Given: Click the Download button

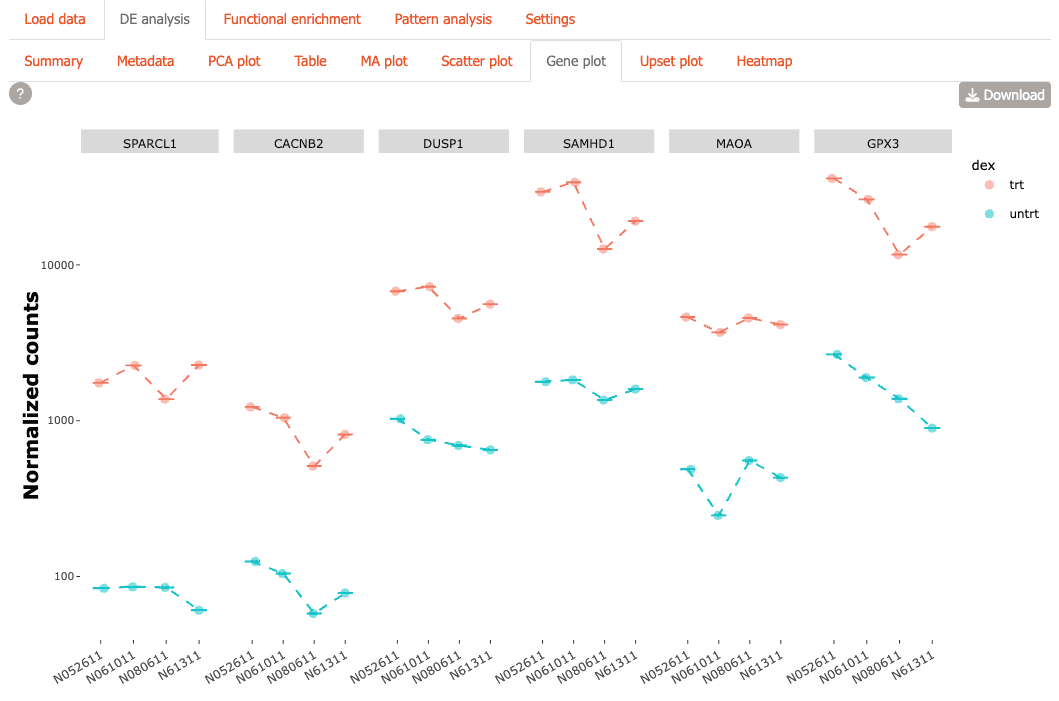Looking at the screenshot, I should click(1004, 95).
